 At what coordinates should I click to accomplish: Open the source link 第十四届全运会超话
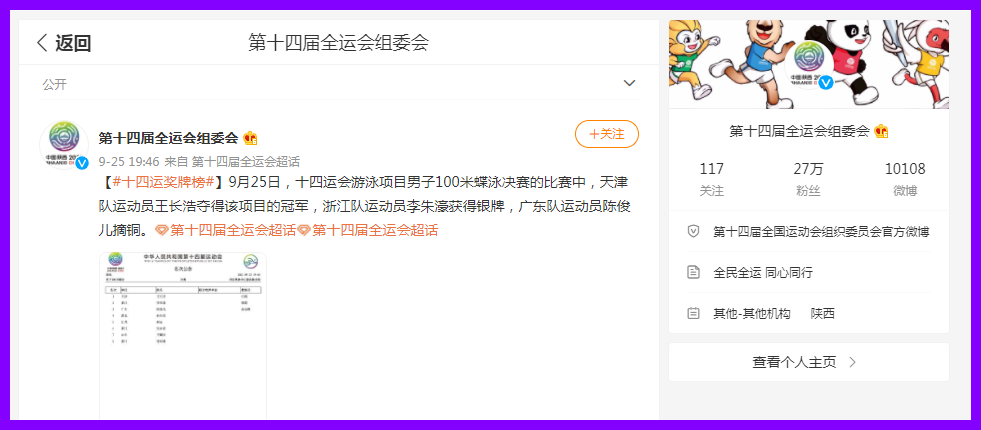(245, 161)
